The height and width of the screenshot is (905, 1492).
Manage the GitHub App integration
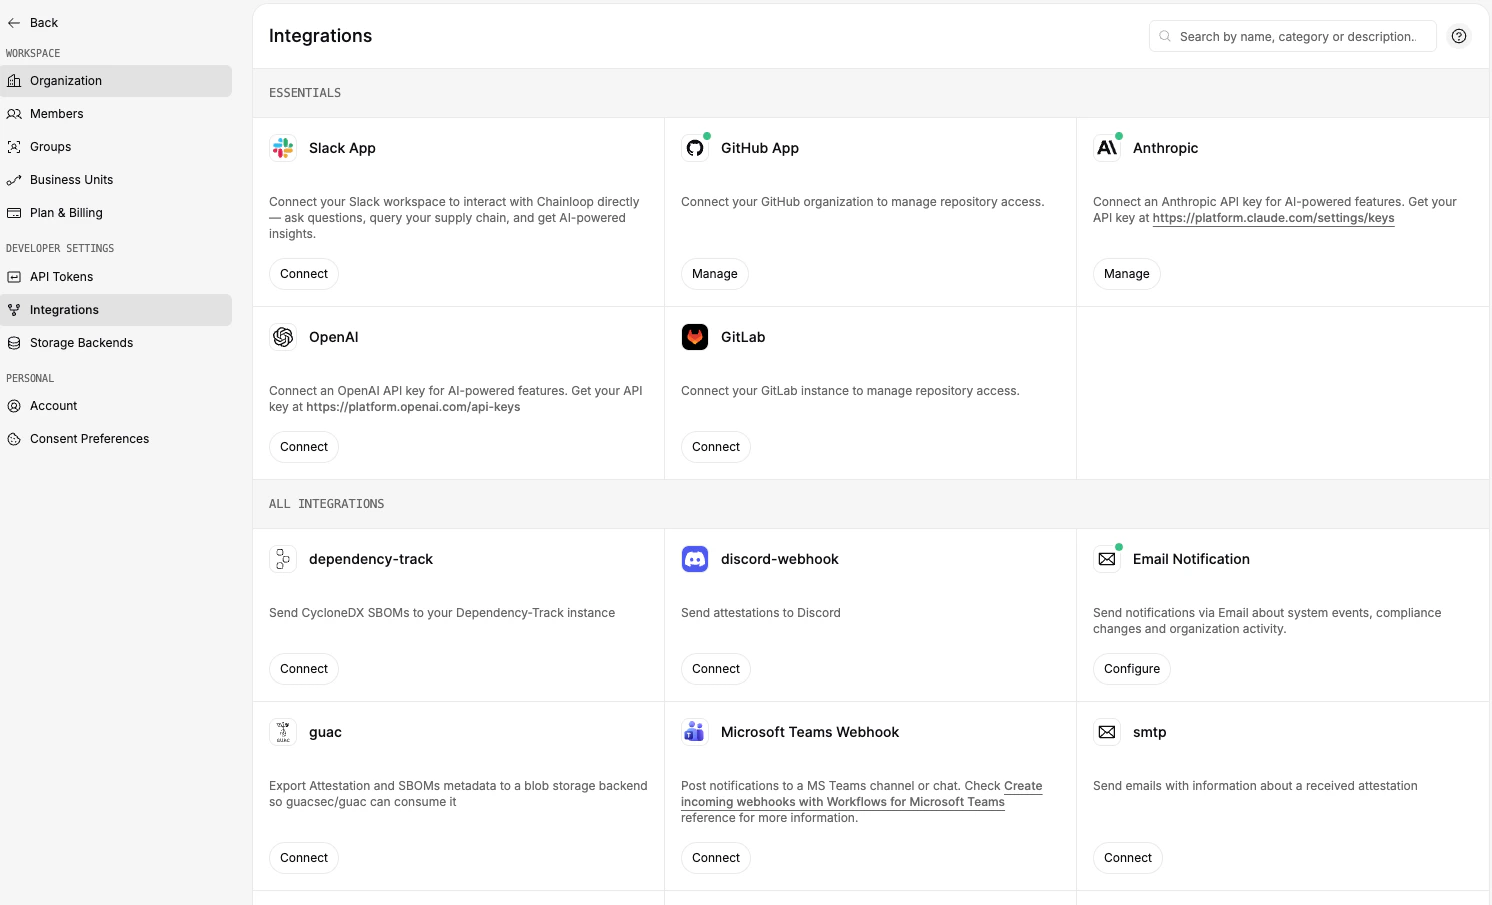pyautogui.click(x=715, y=274)
